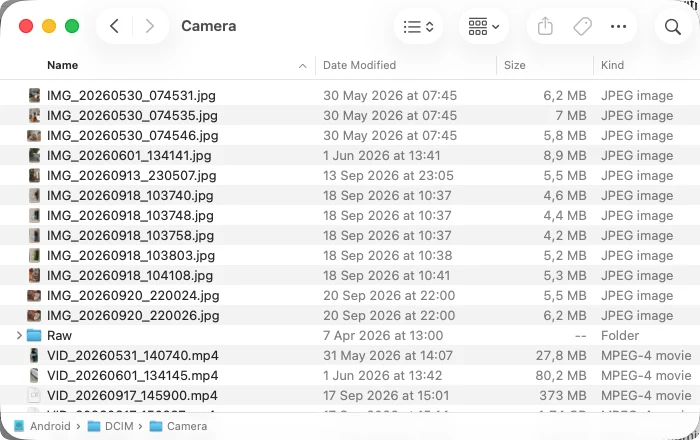Select file name IMG_20260530_074531.jpg

[131, 95]
